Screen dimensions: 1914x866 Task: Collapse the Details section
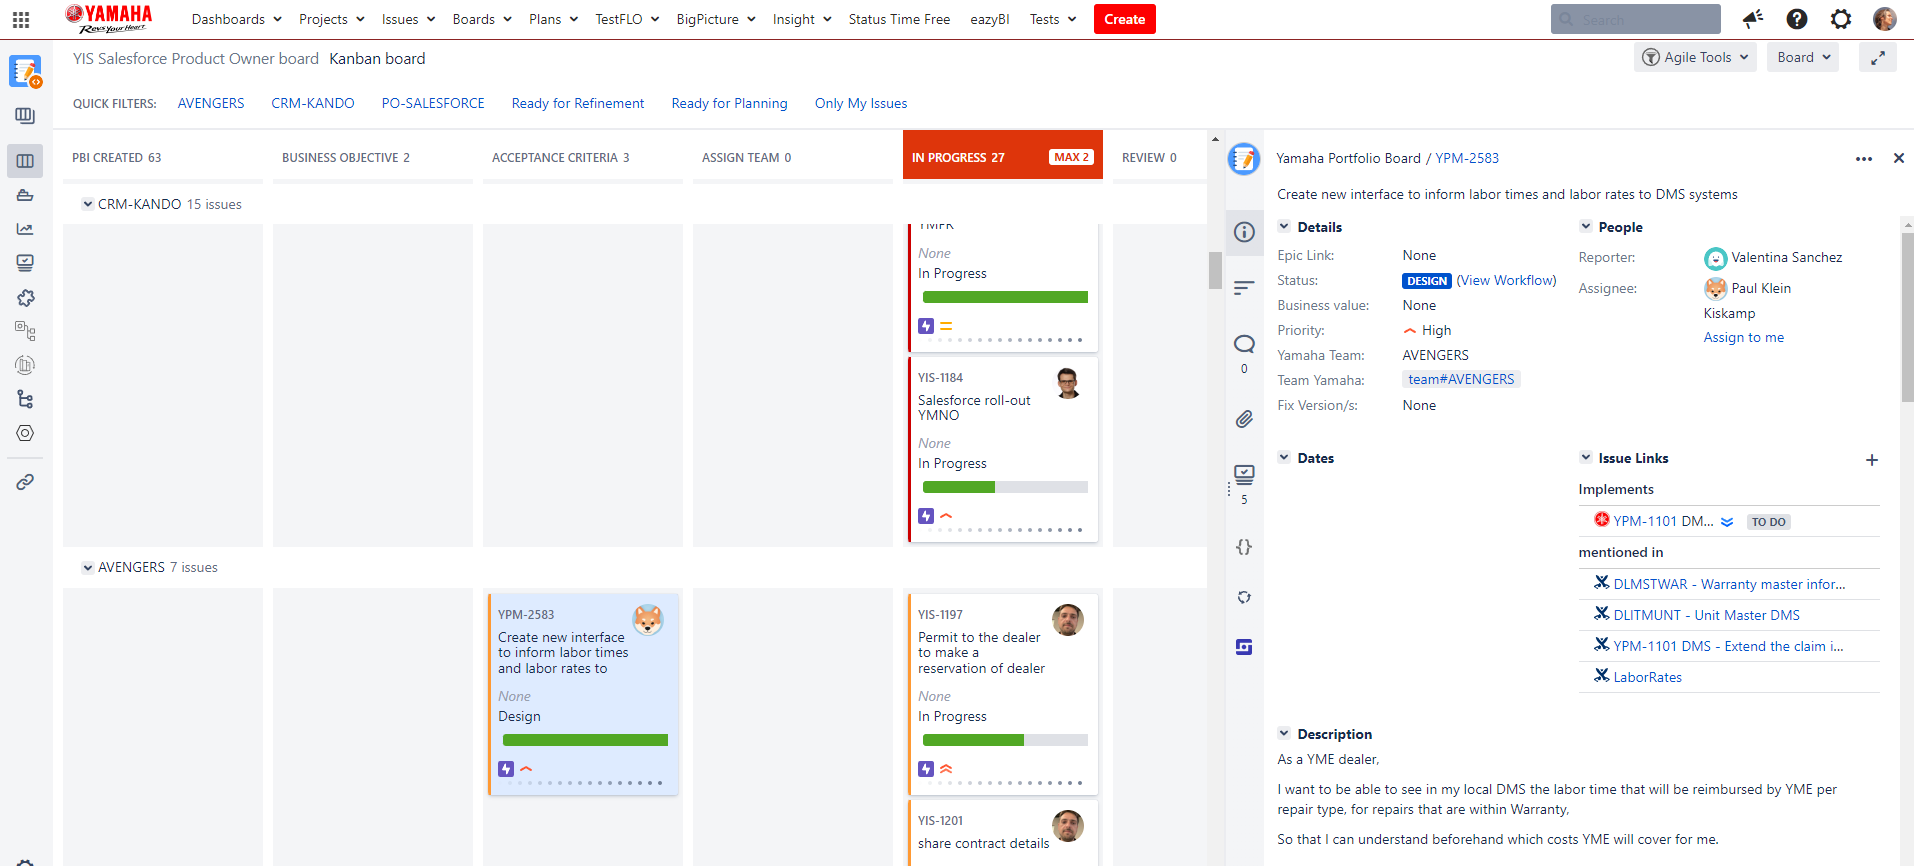click(1284, 227)
